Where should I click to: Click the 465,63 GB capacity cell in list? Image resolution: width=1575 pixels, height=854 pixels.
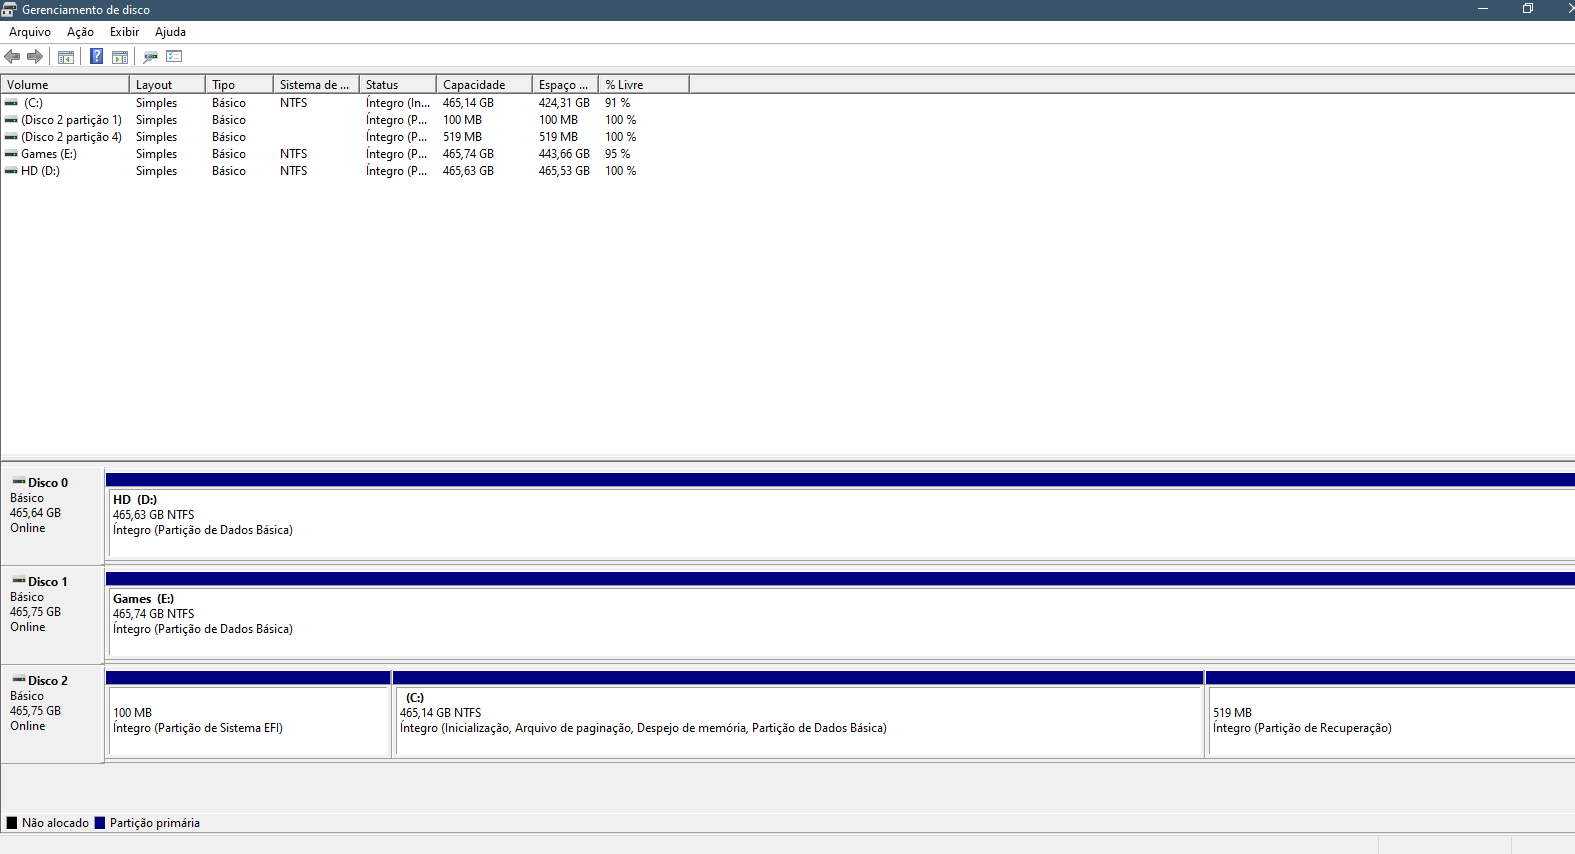click(468, 171)
